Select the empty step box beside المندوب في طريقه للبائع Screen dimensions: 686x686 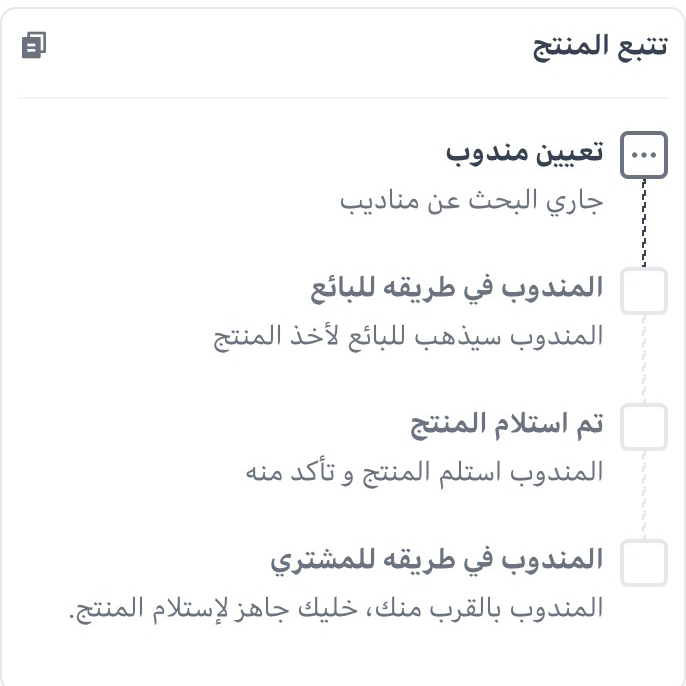click(x=644, y=291)
